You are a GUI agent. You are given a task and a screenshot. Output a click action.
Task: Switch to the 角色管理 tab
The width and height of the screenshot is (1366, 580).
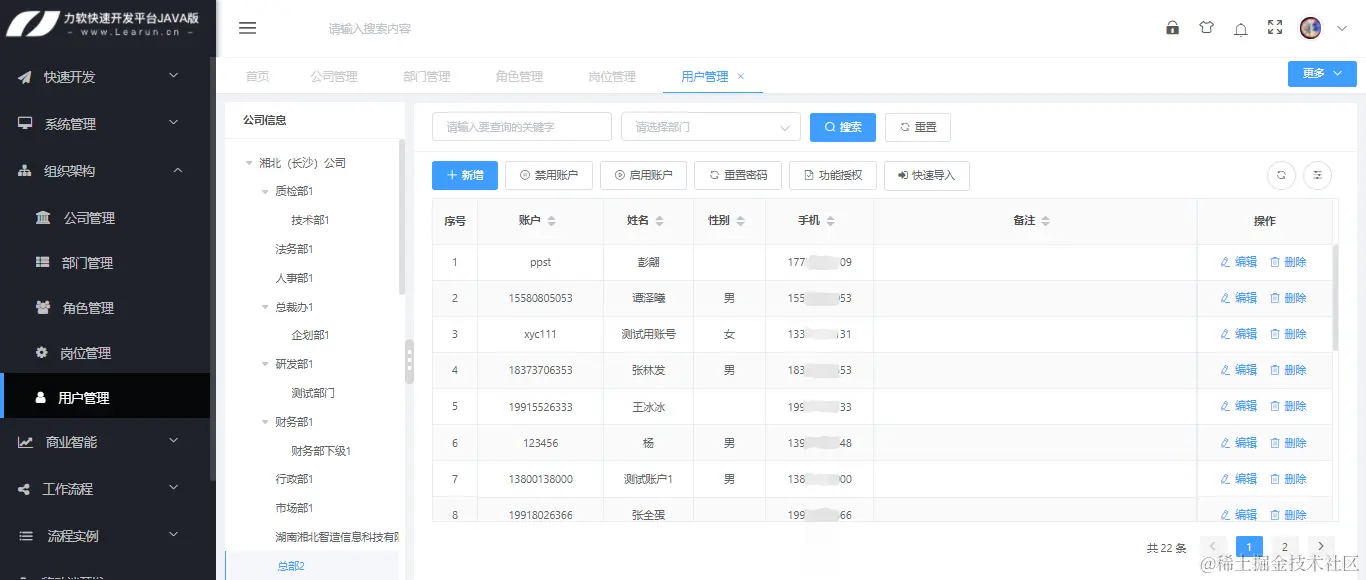[521, 75]
